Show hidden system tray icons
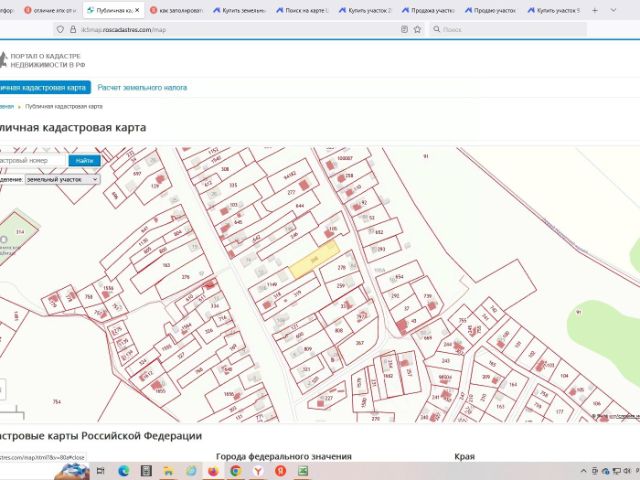This screenshot has height=480, width=640. (x=584, y=471)
